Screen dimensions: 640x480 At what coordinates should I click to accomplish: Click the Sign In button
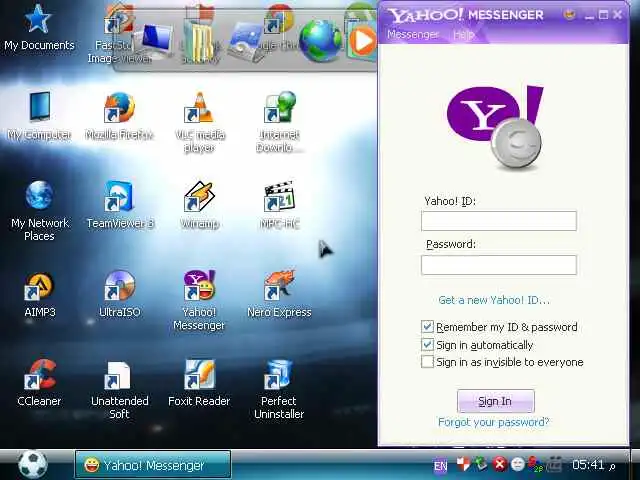[x=496, y=401]
